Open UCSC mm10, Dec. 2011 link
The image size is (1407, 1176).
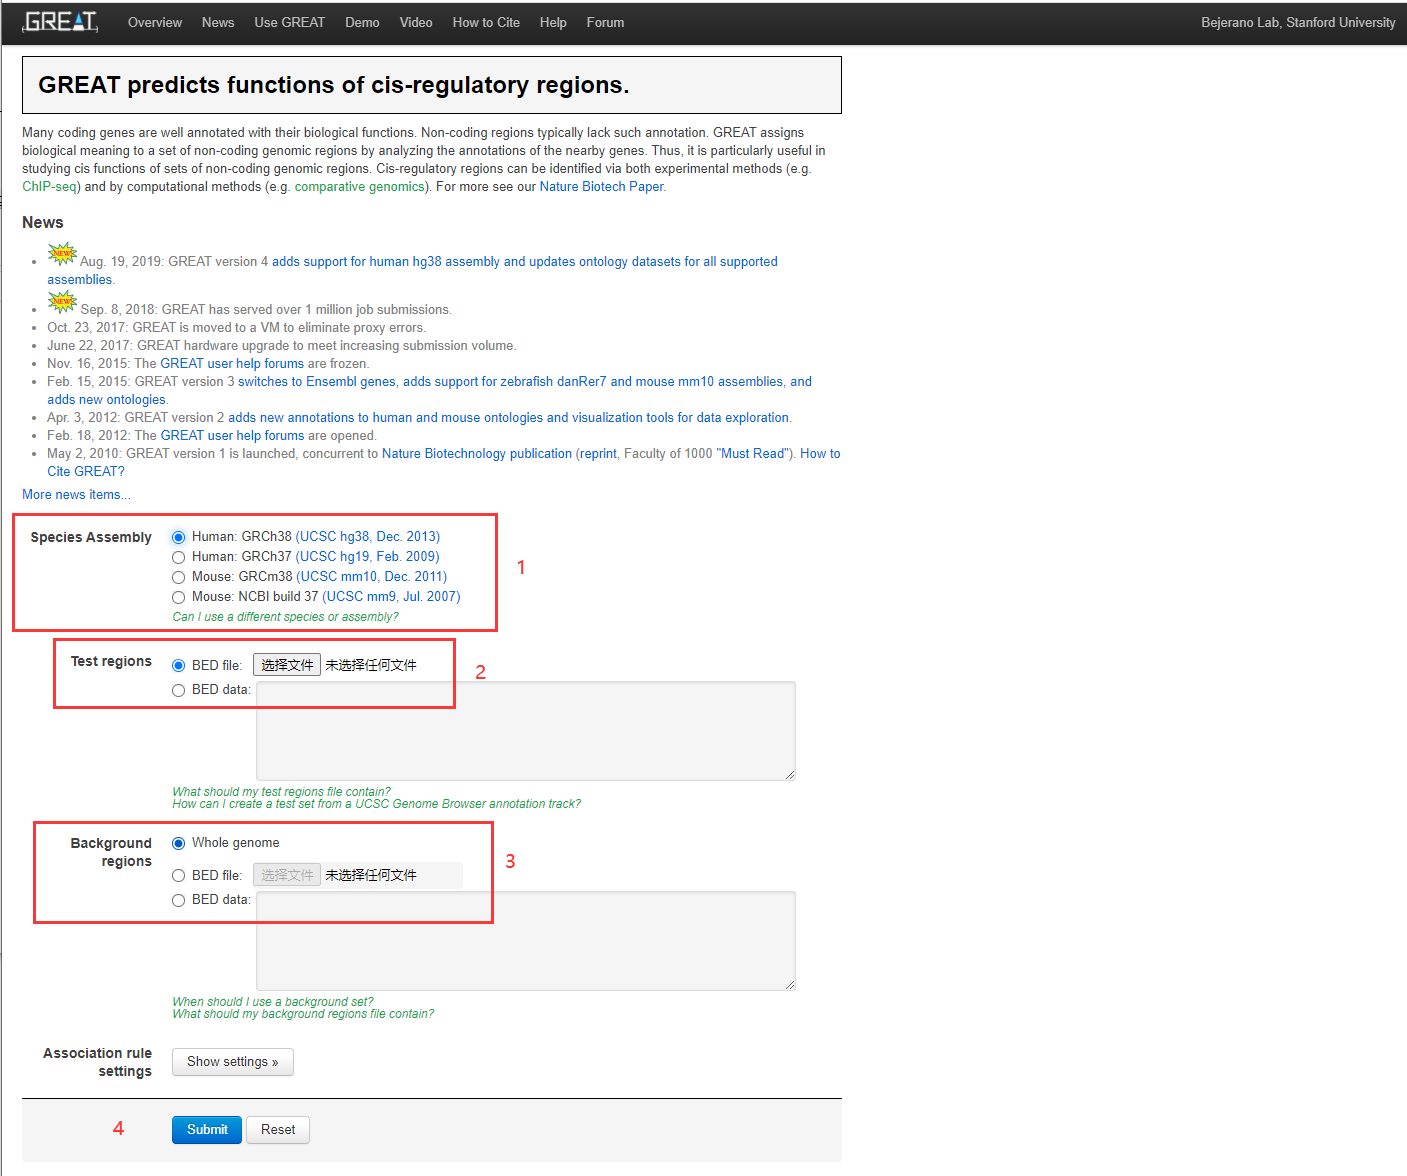[x=372, y=577]
